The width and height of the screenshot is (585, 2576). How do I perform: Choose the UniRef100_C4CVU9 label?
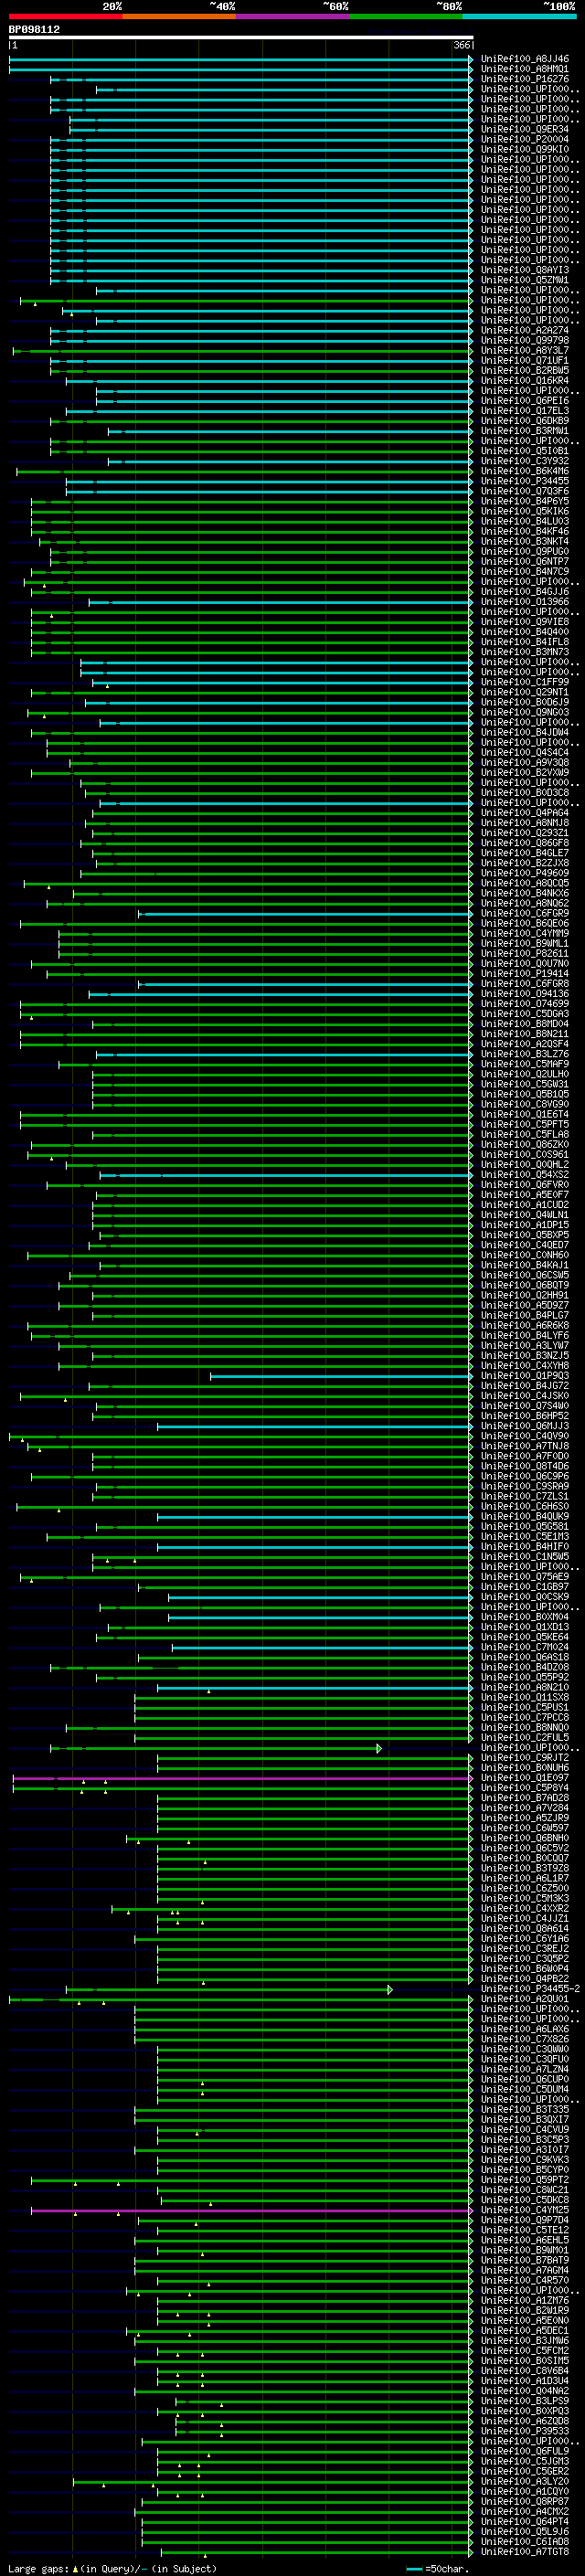click(524, 2129)
